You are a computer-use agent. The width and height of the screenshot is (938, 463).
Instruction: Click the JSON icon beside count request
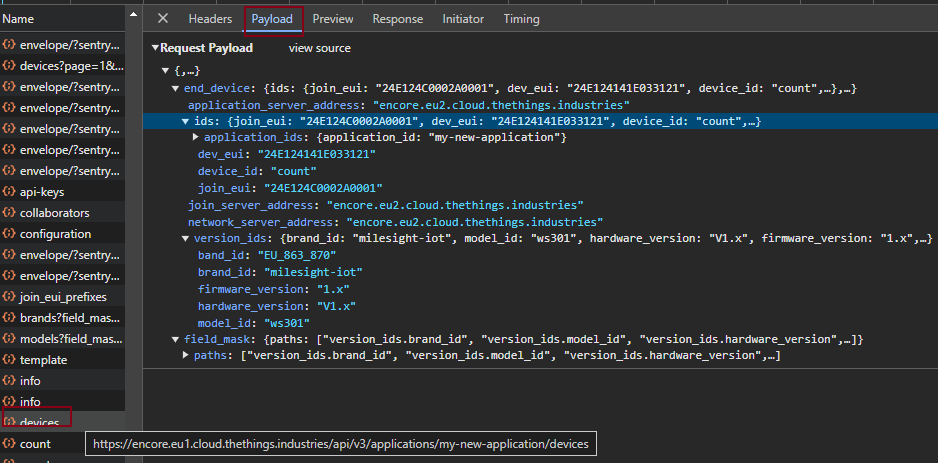click(9, 444)
